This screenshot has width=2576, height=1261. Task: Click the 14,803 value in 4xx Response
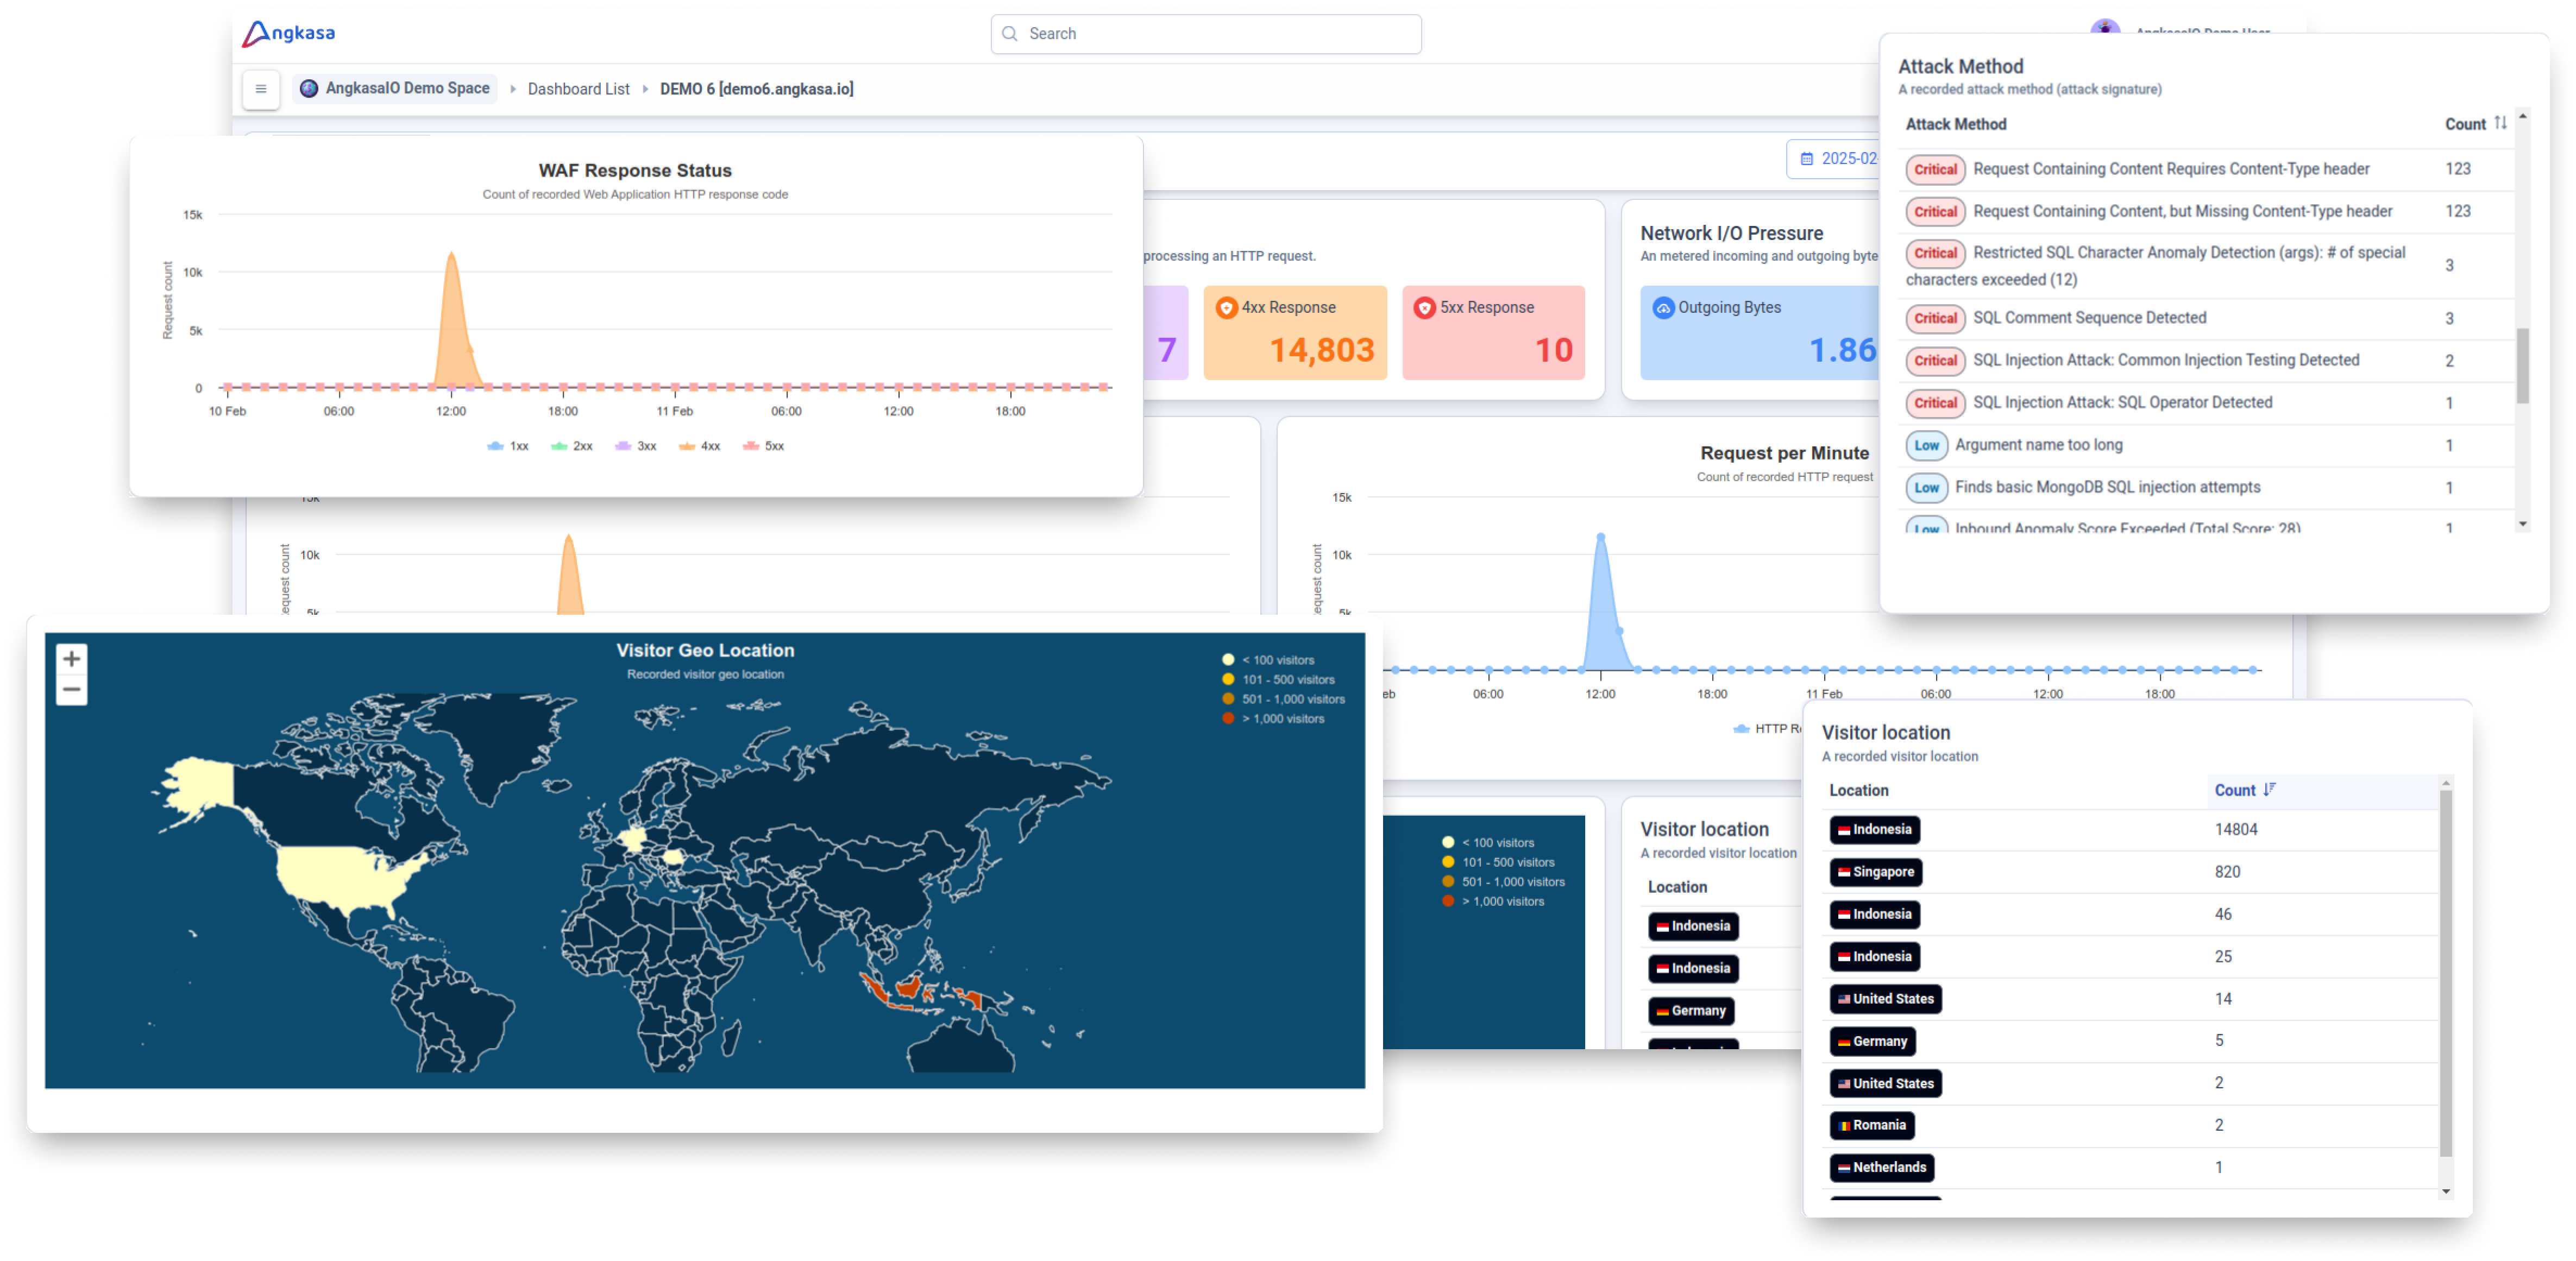pyautogui.click(x=1321, y=351)
